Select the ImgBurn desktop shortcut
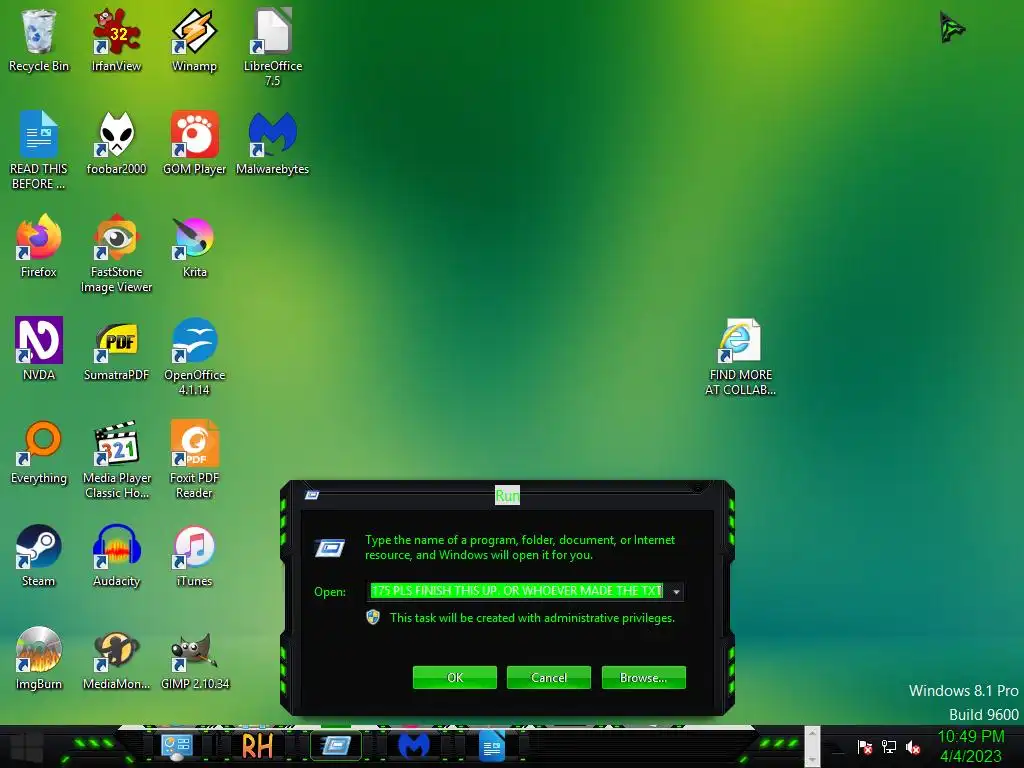The image size is (1024, 768). [x=38, y=658]
